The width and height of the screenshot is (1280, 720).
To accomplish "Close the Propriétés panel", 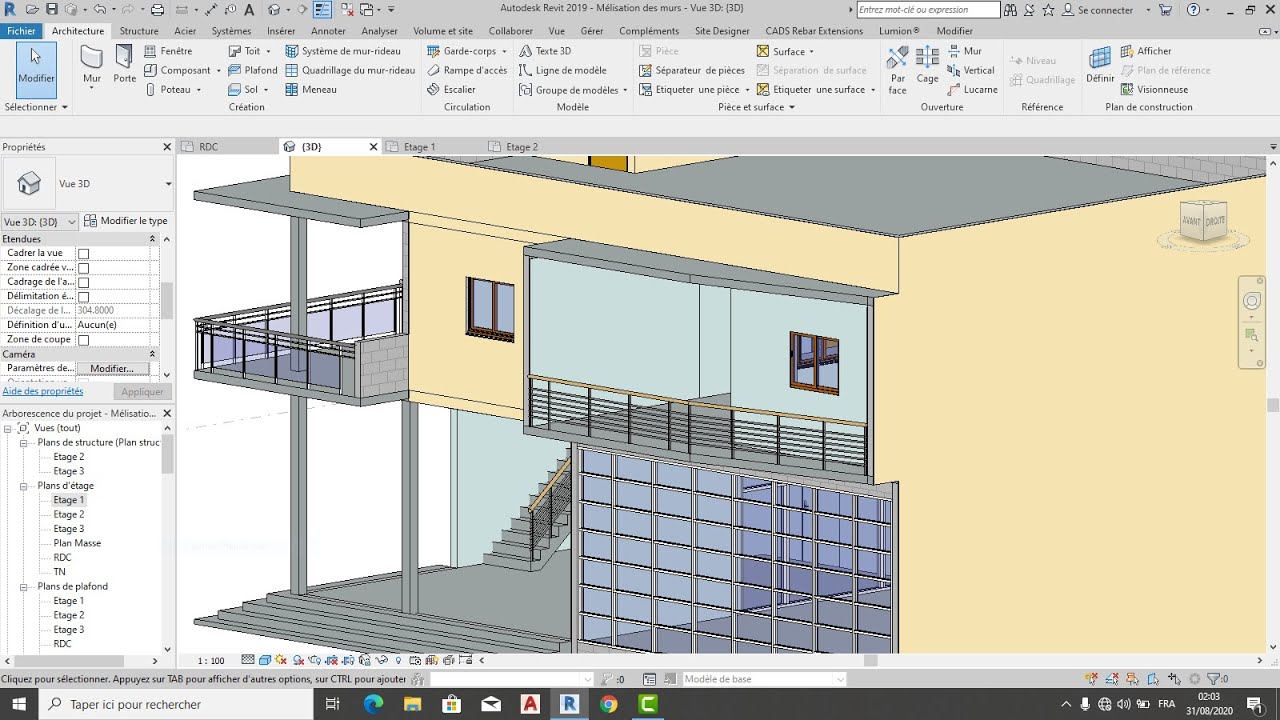I will [167, 147].
